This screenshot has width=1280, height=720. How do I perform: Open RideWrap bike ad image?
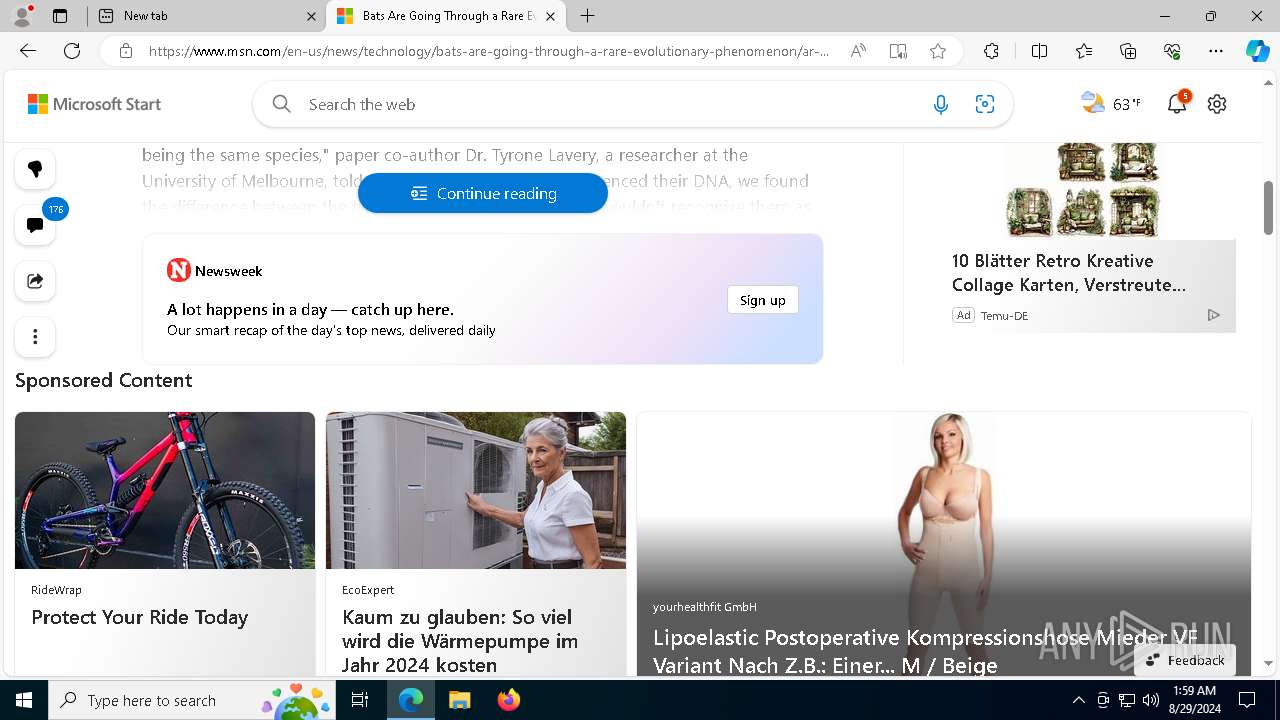point(165,490)
